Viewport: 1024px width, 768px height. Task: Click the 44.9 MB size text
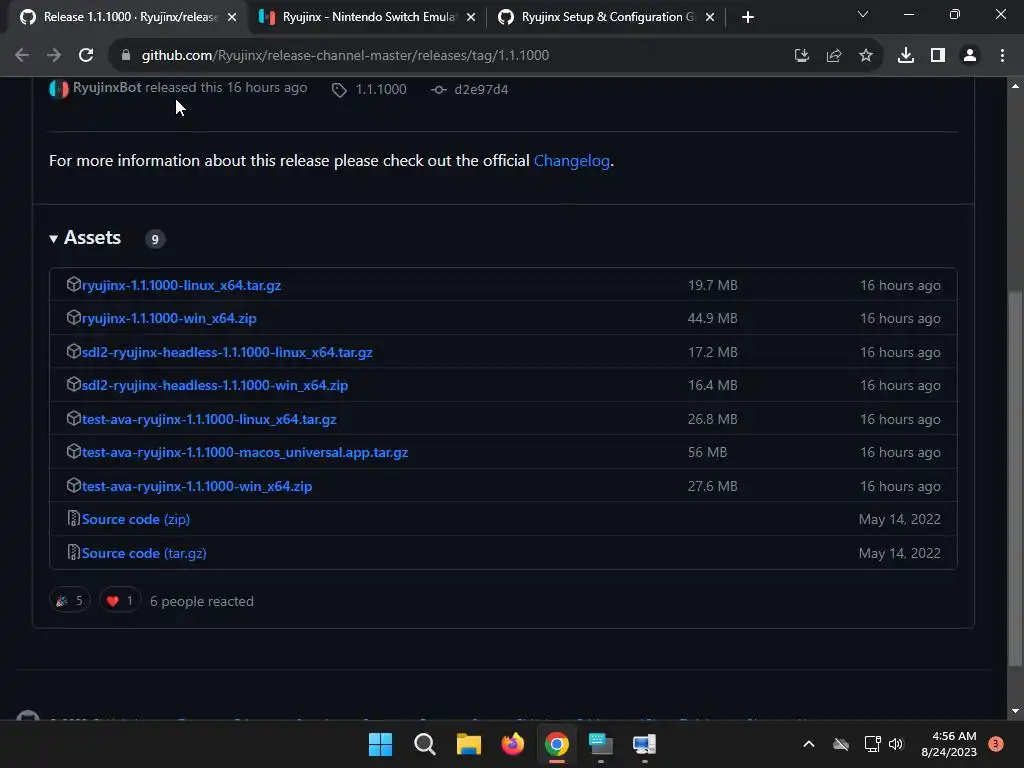(712, 318)
